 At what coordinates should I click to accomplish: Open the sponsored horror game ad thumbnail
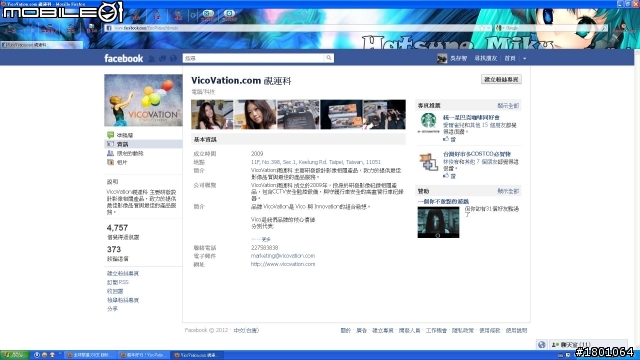(438, 222)
